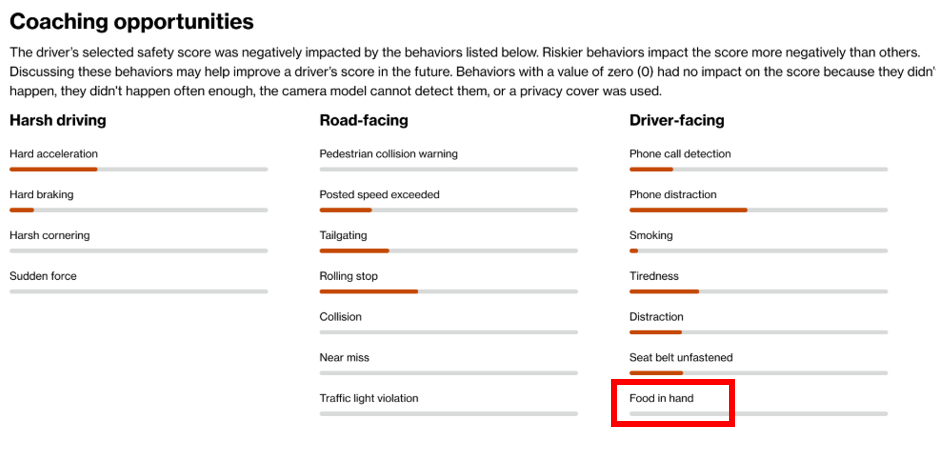Select the Traffic light violation label
936x451 pixels.
click(369, 398)
